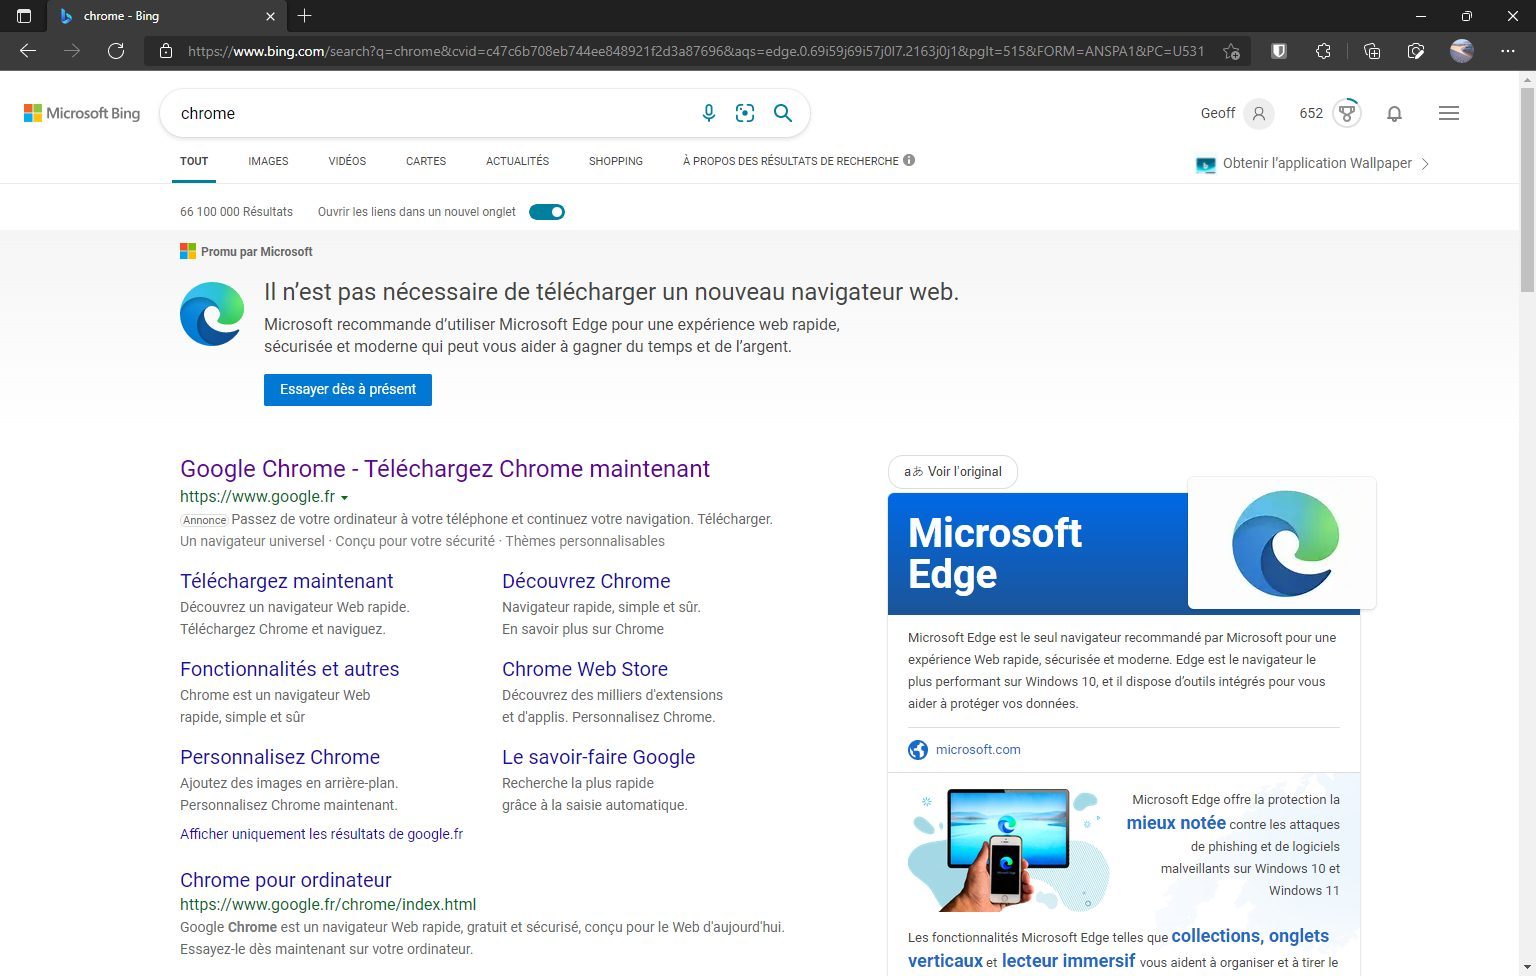
Task: Click info icon beside À propos des résultats
Action: tap(909, 160)
